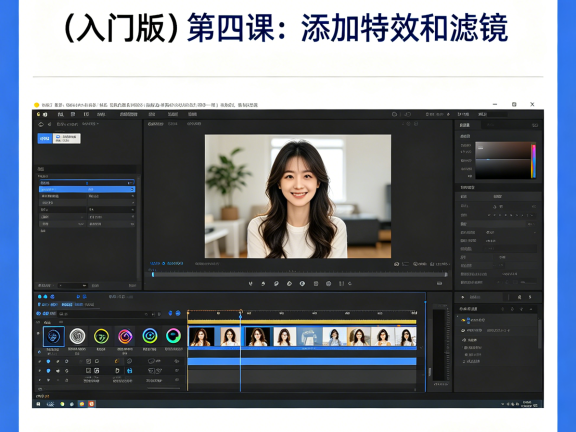The width and height of the screenshot is (576, 432).
Task: Switch to the second tab above preview
Action: [173, 124]
